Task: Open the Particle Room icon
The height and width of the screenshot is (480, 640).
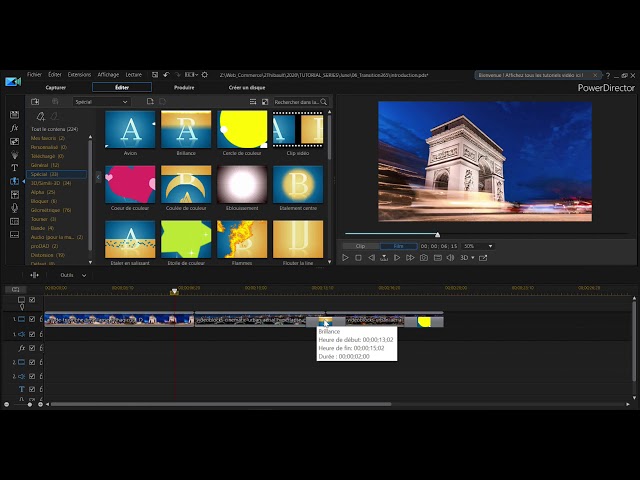Action: point(14,155)
